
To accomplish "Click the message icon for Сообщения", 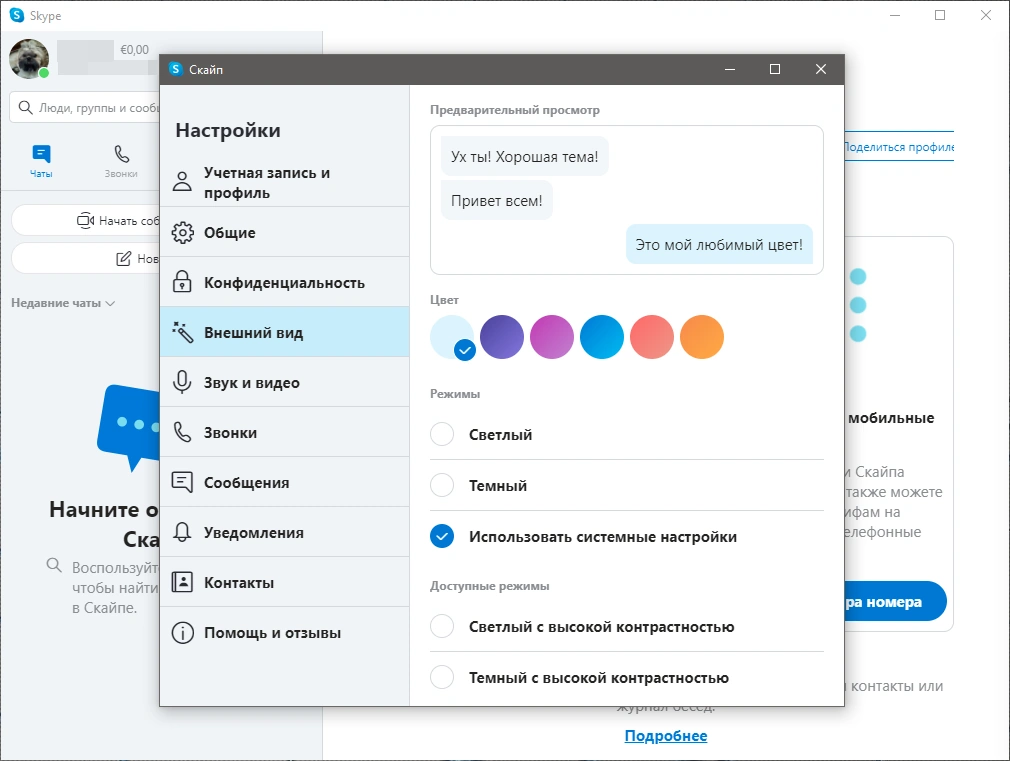I will 182,482.
